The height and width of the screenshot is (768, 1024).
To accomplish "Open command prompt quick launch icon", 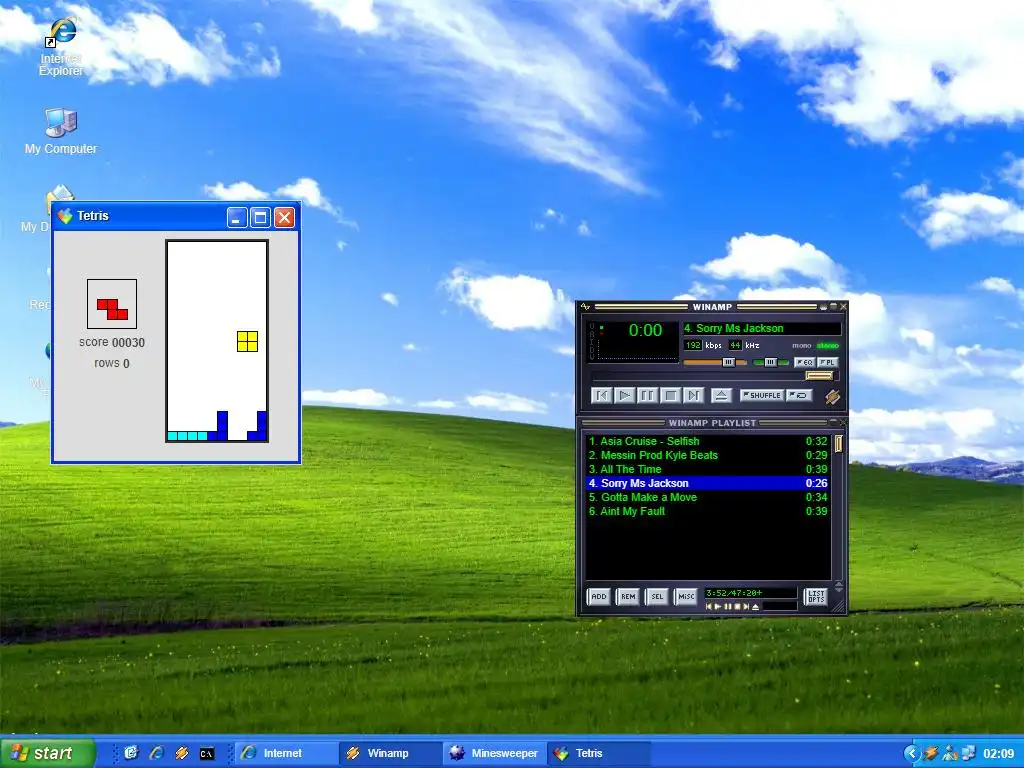I will coord(206,754).
